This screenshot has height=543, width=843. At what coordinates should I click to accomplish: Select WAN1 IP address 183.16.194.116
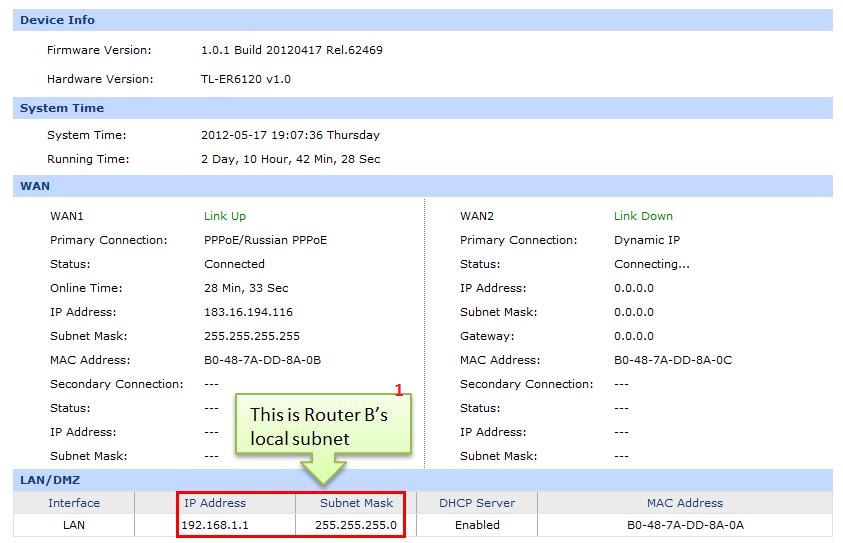(248, 312)
